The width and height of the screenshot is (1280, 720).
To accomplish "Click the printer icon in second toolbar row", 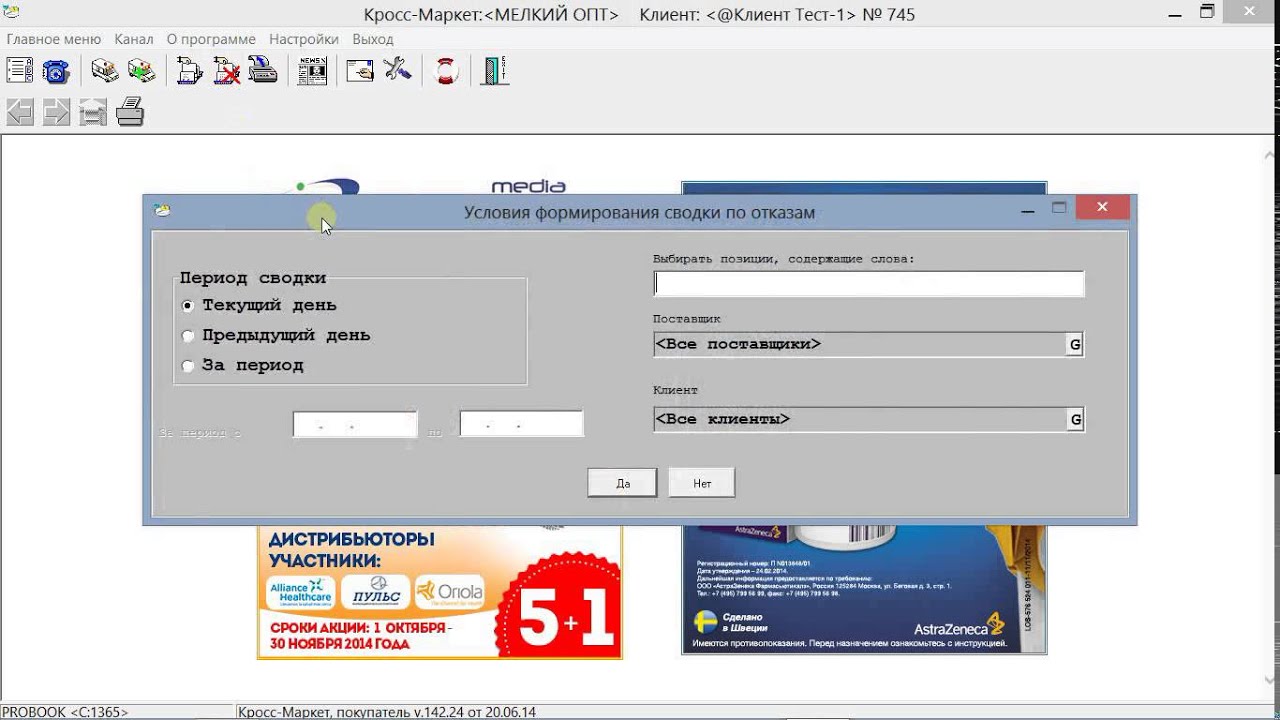I will pos(130,112).
